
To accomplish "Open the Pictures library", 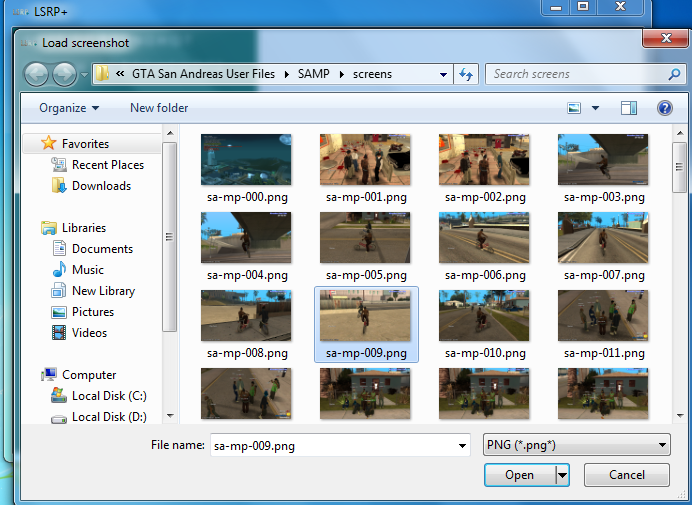I will pos(93,312).
